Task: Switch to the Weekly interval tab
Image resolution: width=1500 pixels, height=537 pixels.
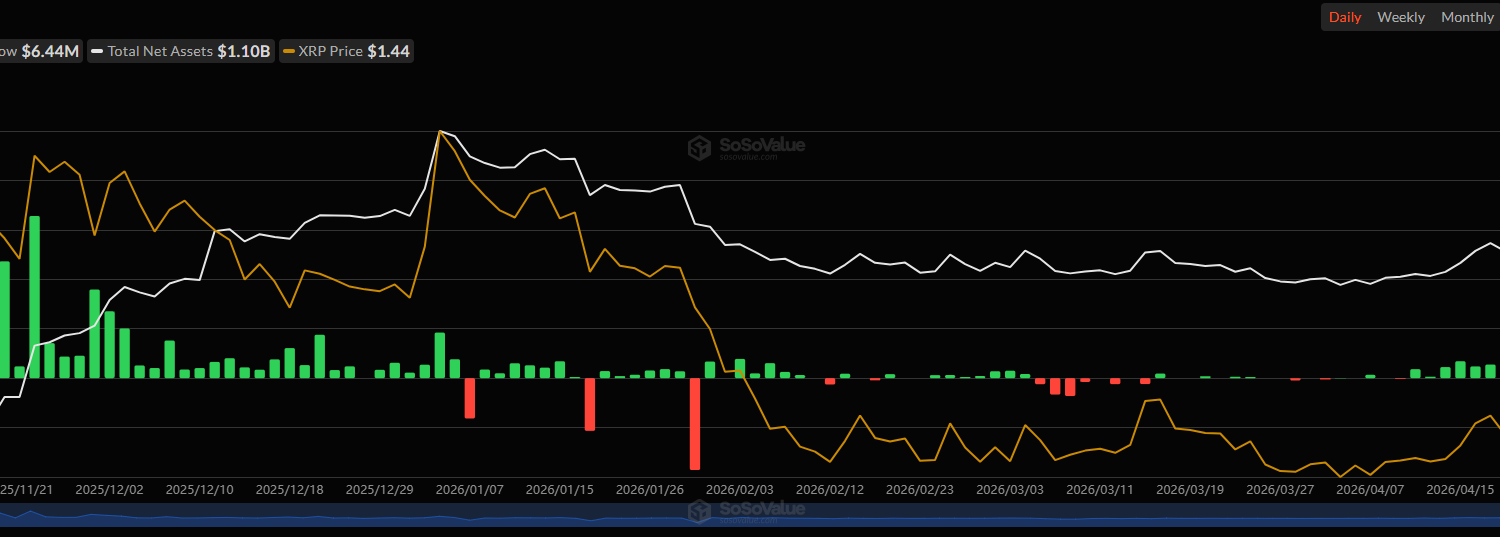Action: pos(1400,17)
